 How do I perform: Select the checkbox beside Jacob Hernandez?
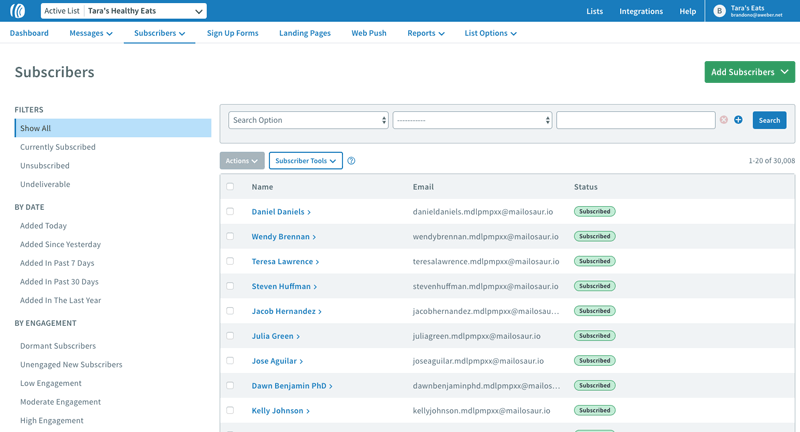[x=230, y=311]
